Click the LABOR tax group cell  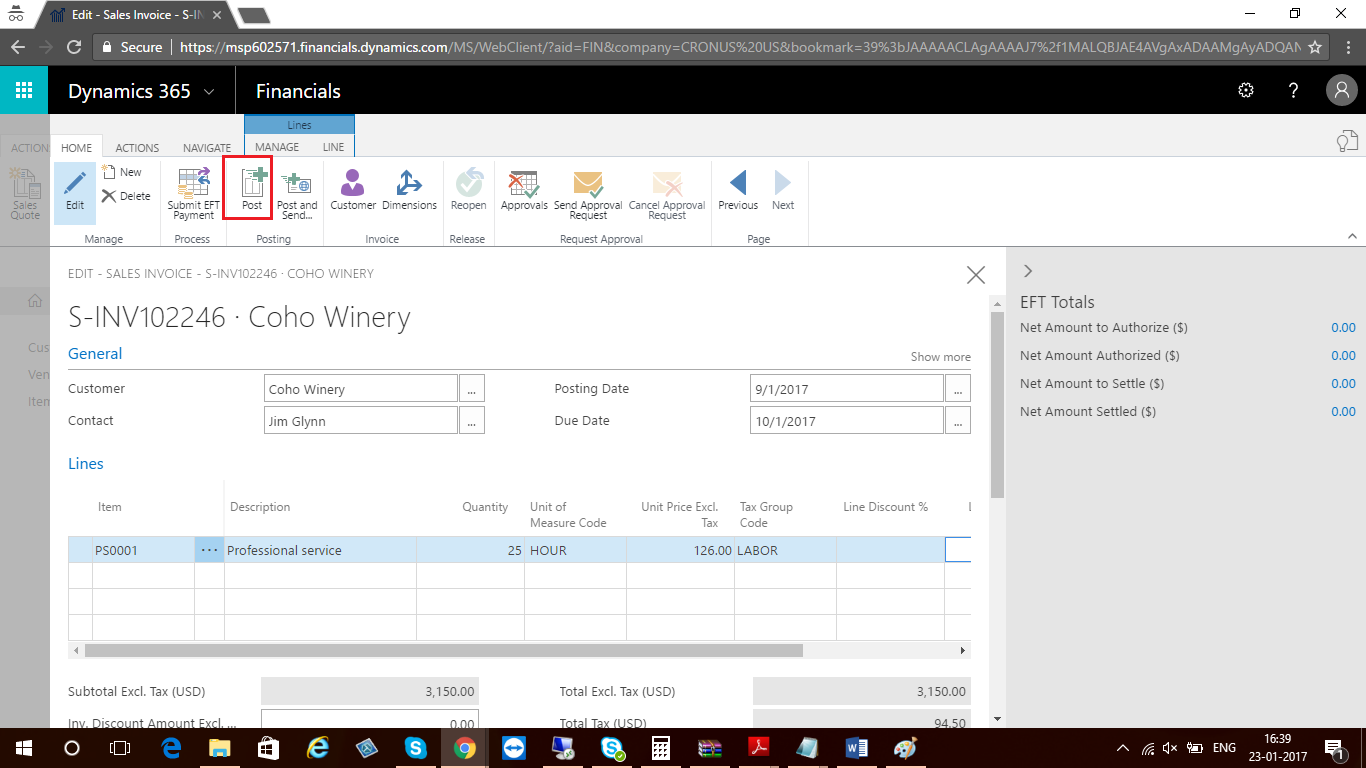point(786,550)
